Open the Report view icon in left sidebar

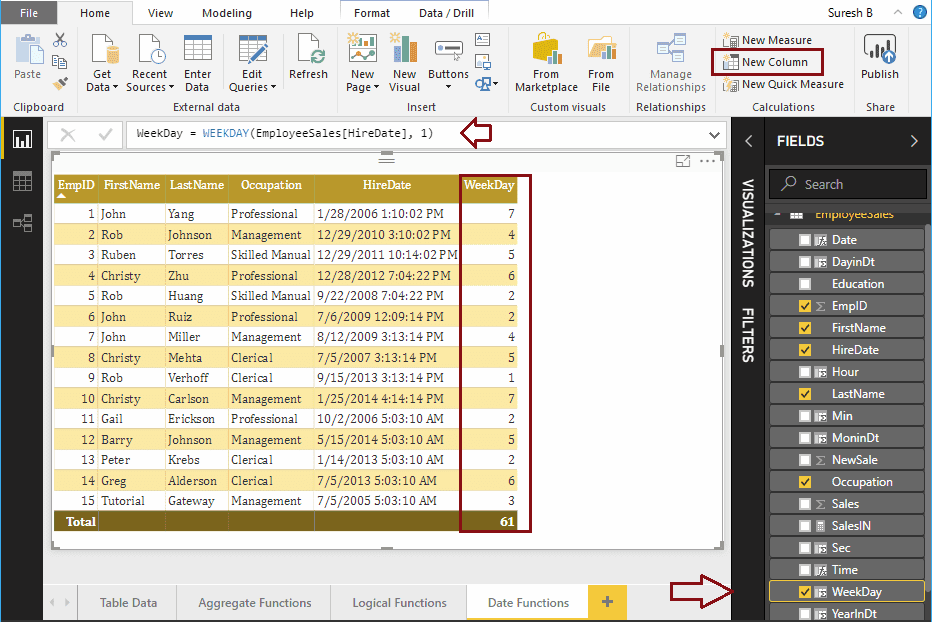(21, 140)
